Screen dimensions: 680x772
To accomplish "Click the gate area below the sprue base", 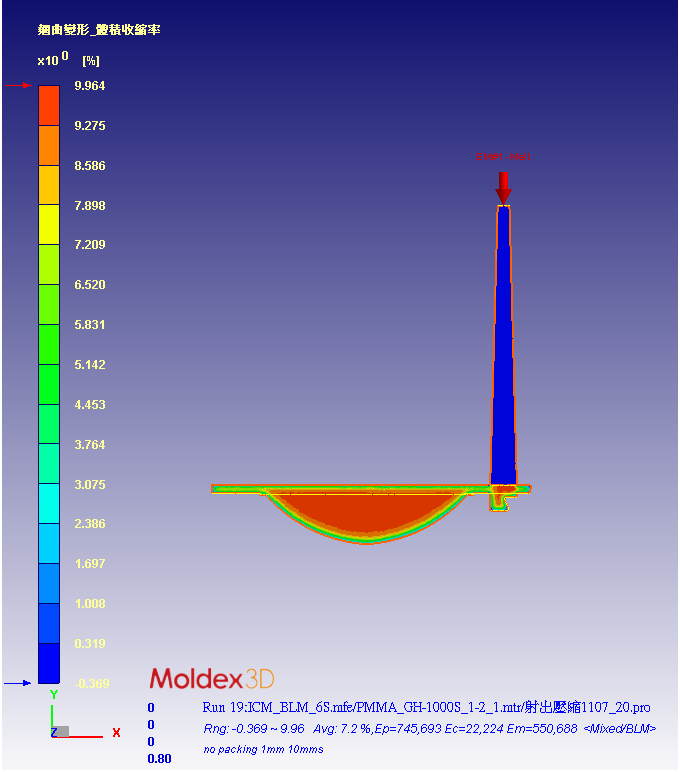I will pos(501,500).
